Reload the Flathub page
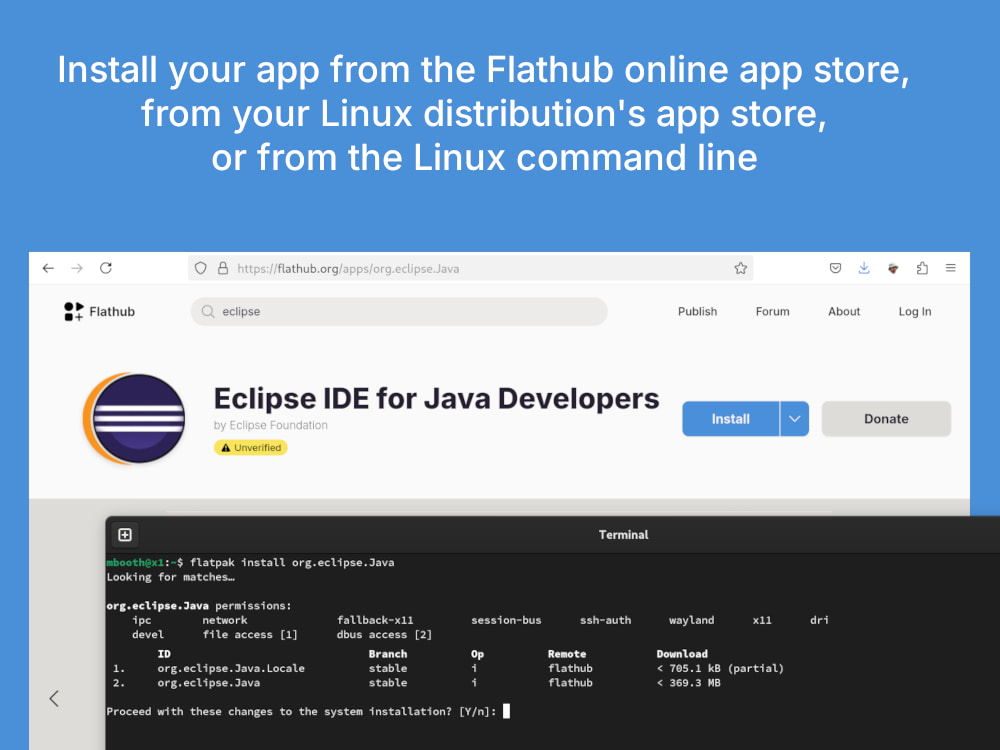Viewport: 1000px width, 750px height. tap(106, 268)
